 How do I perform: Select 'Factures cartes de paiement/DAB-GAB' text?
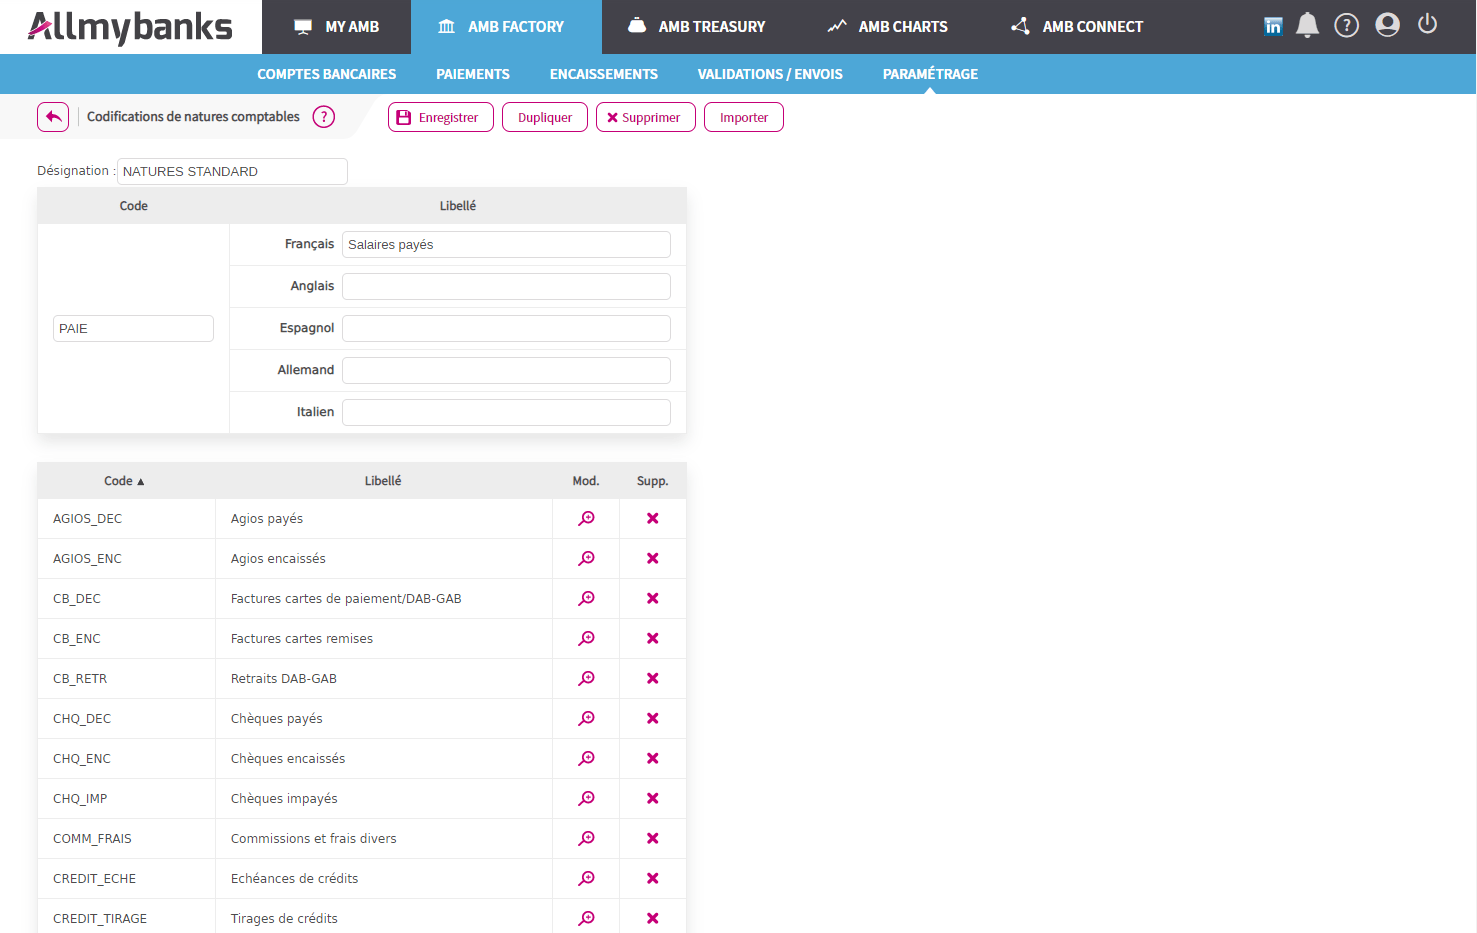(346, 599)
